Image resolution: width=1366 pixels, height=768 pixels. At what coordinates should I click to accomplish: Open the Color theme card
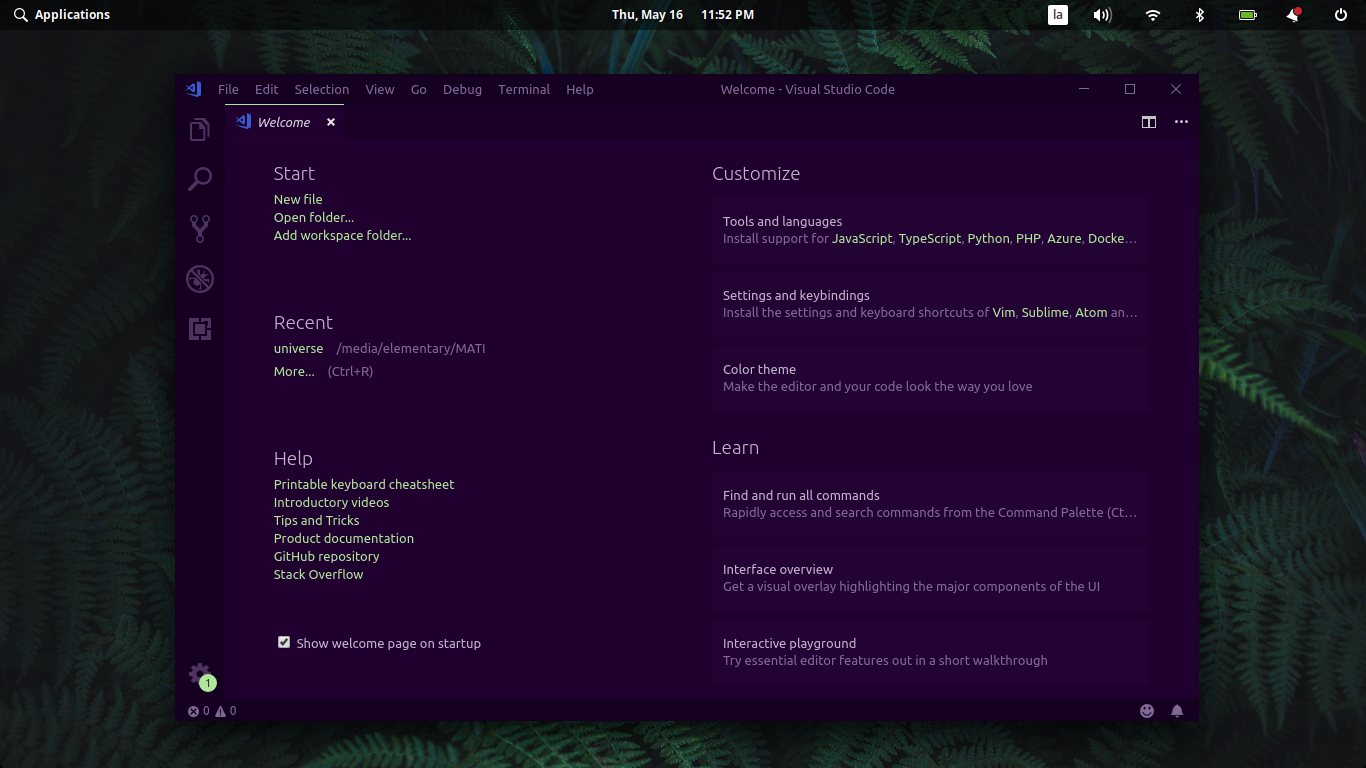931,378
